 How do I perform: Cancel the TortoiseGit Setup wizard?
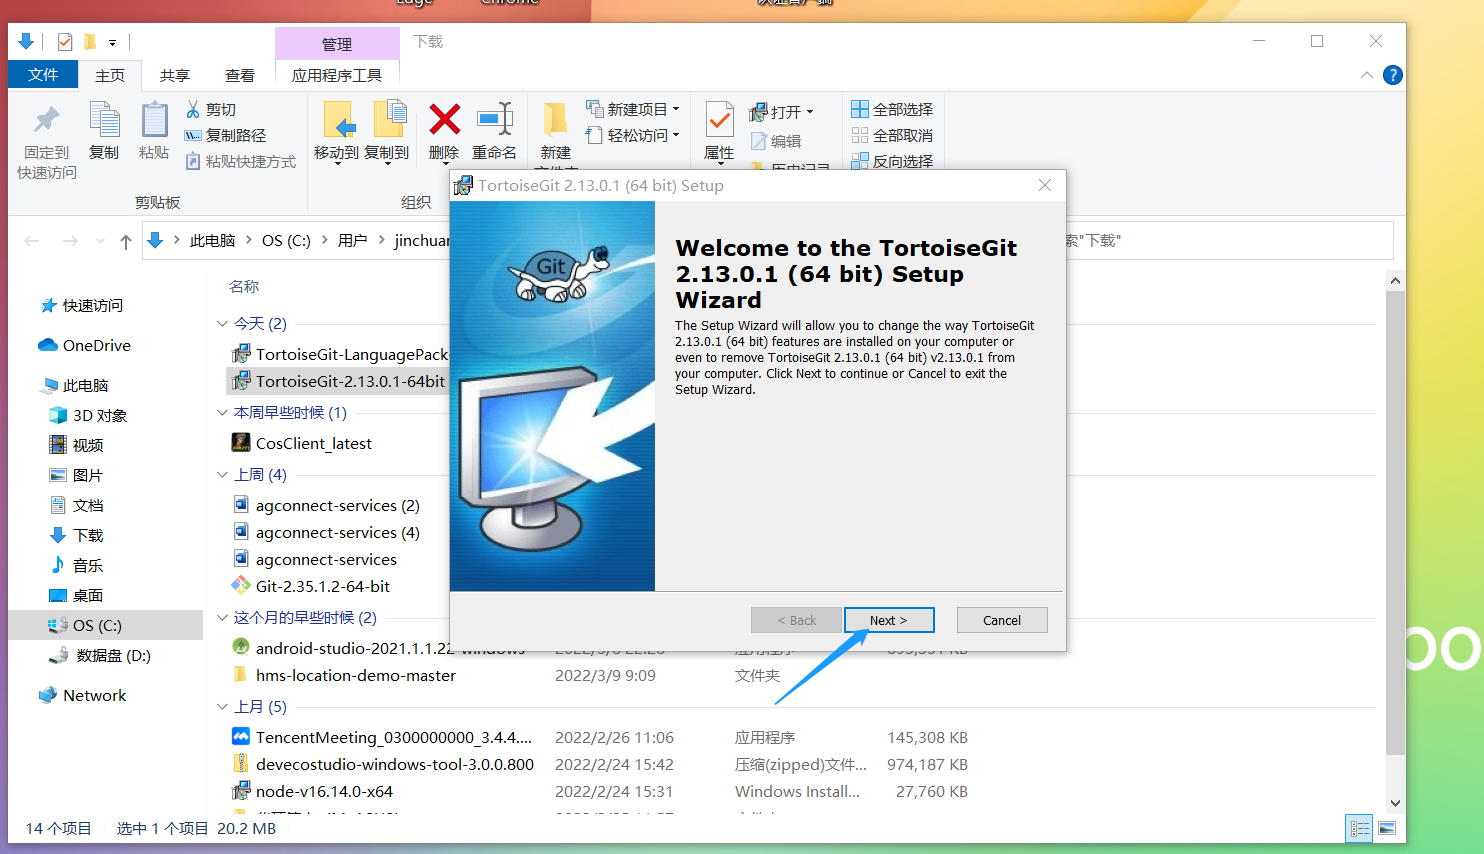pos(1002,620)
